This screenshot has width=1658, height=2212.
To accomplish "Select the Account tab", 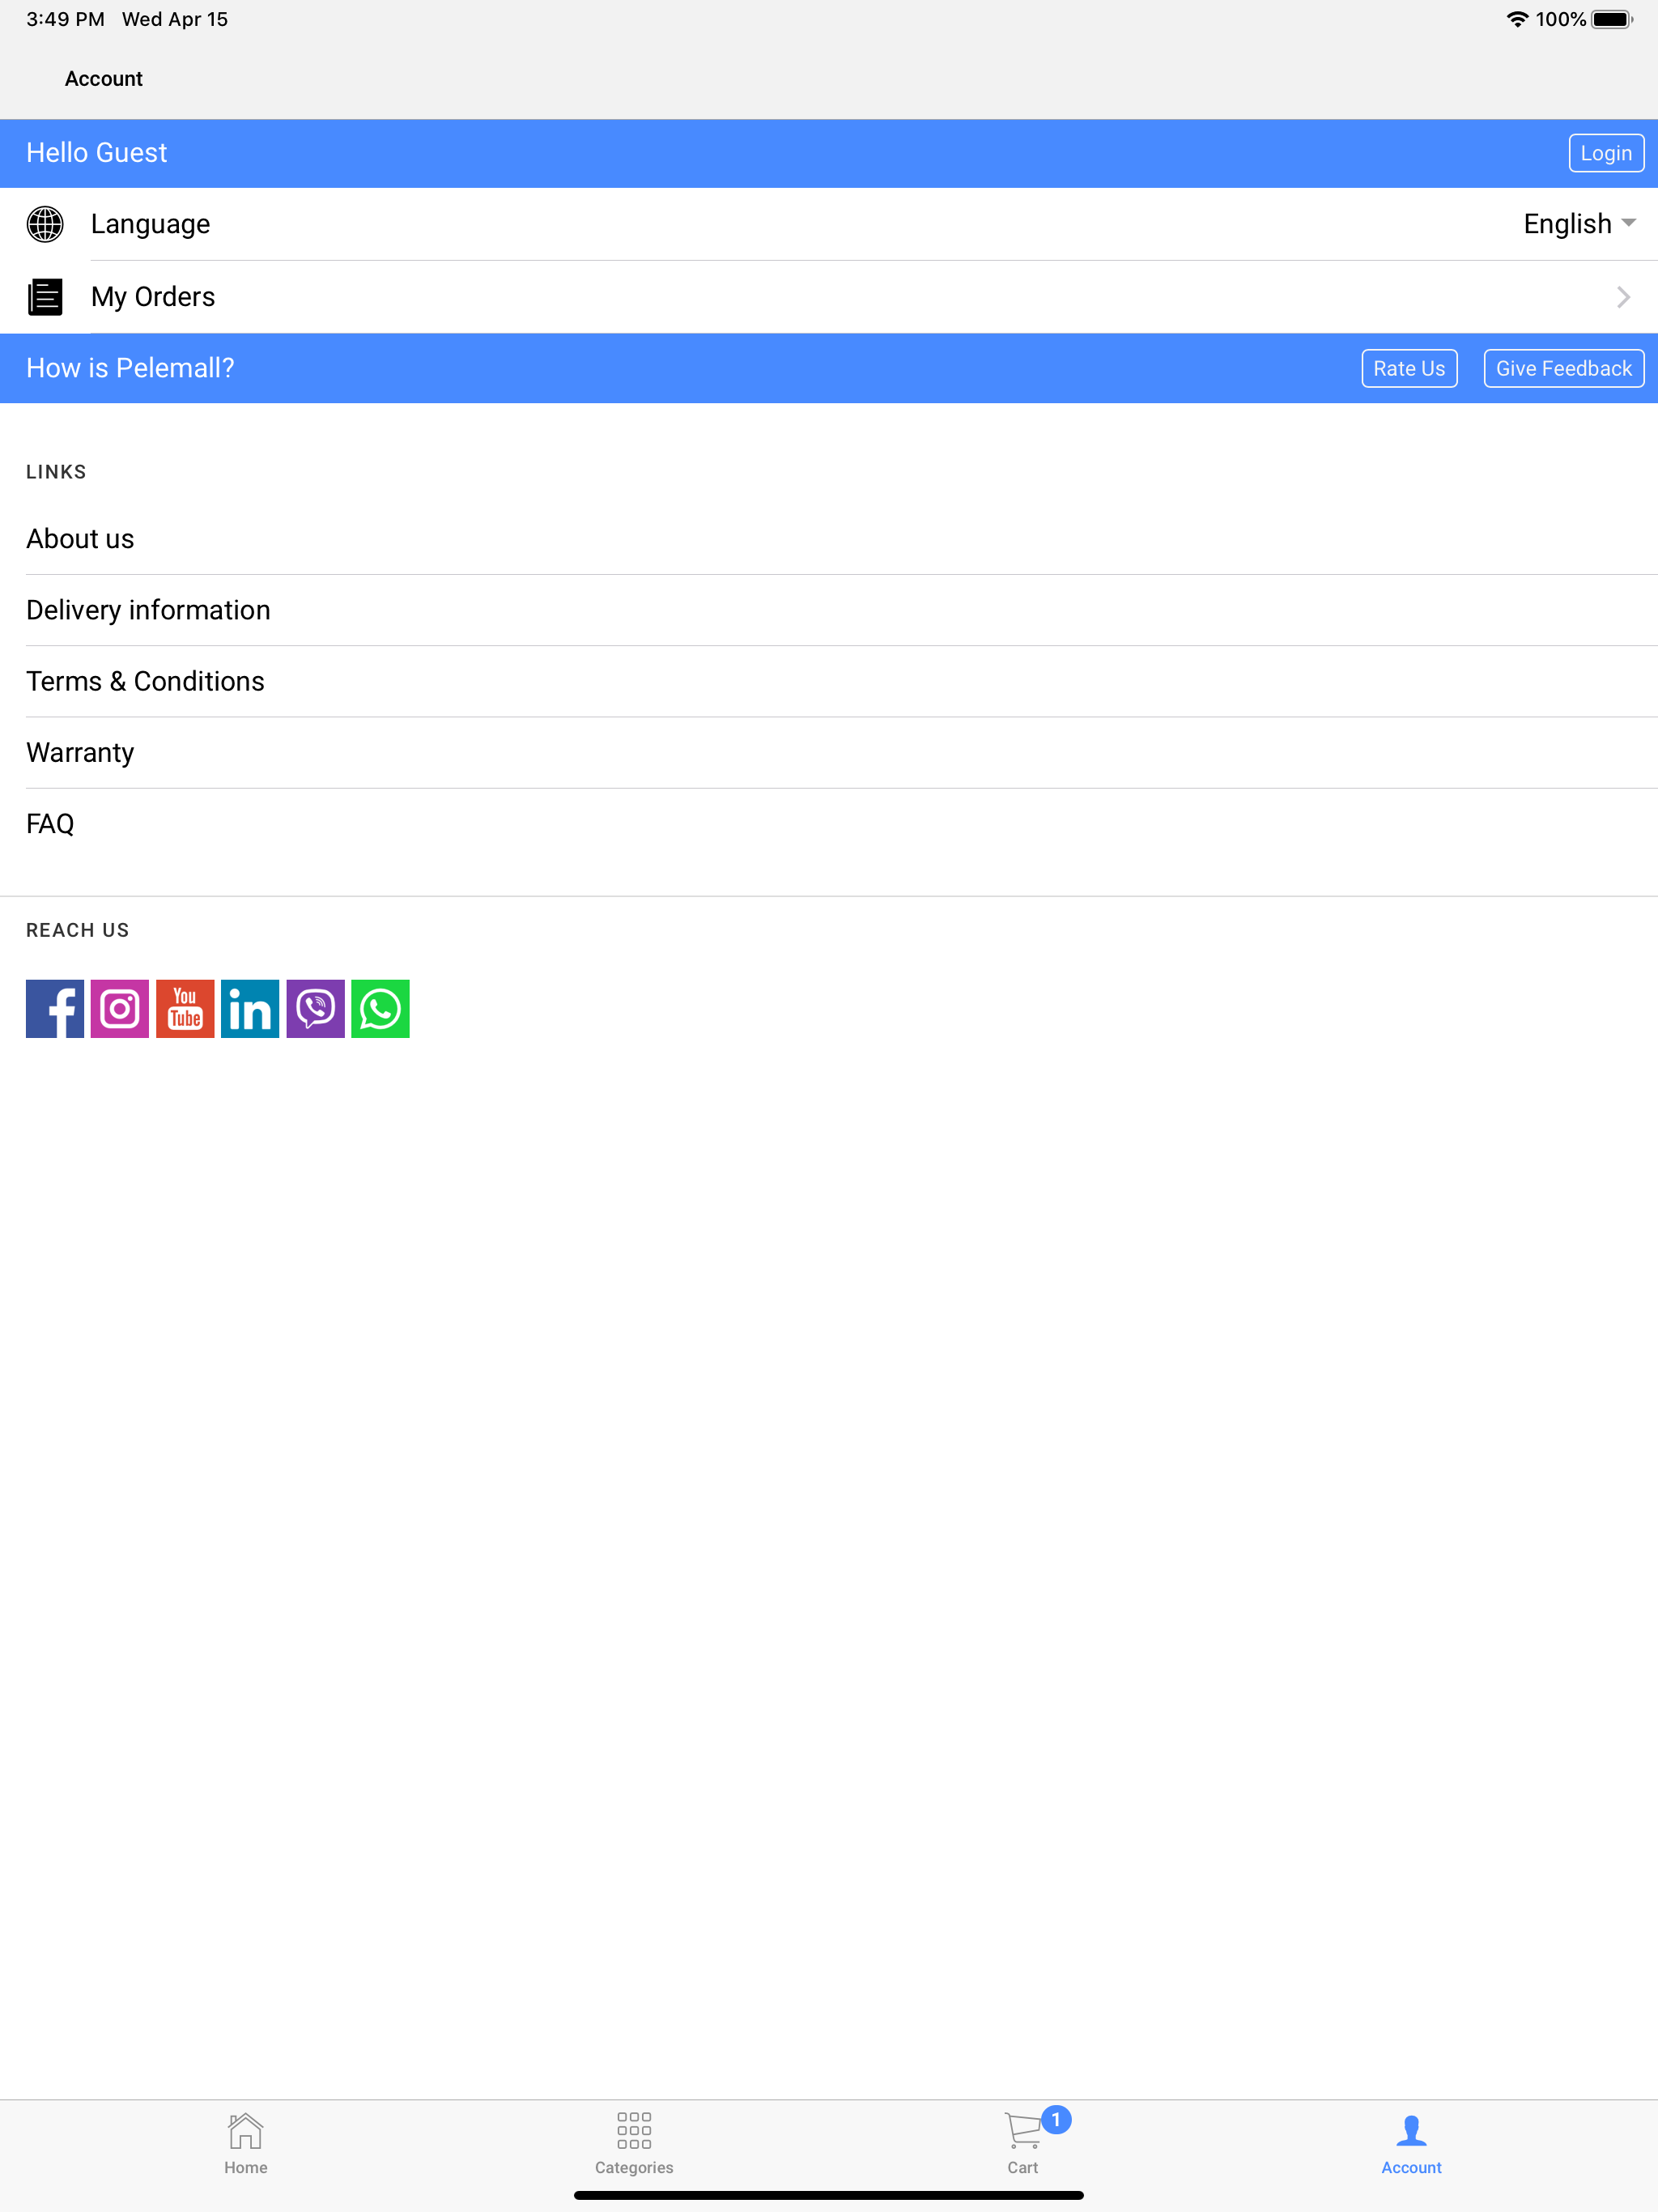I will pos(1411,2140).
